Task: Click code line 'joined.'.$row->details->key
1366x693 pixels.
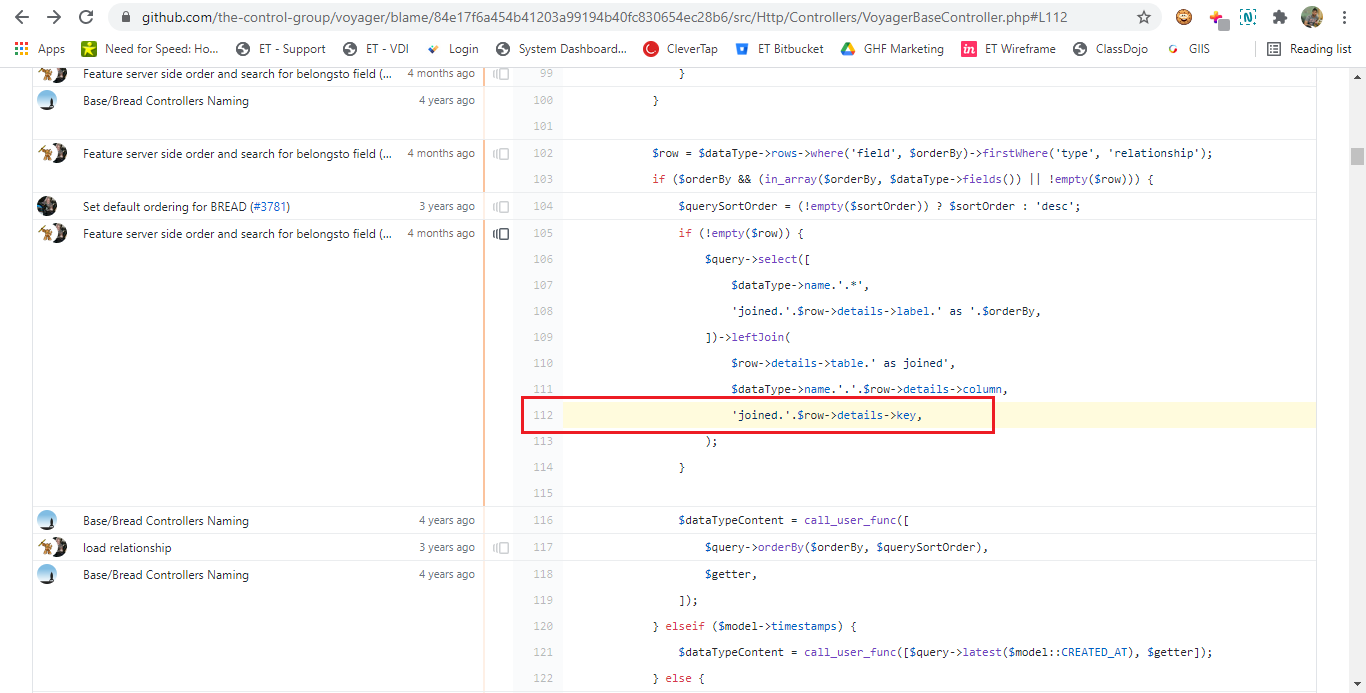Action: [826, 416]
